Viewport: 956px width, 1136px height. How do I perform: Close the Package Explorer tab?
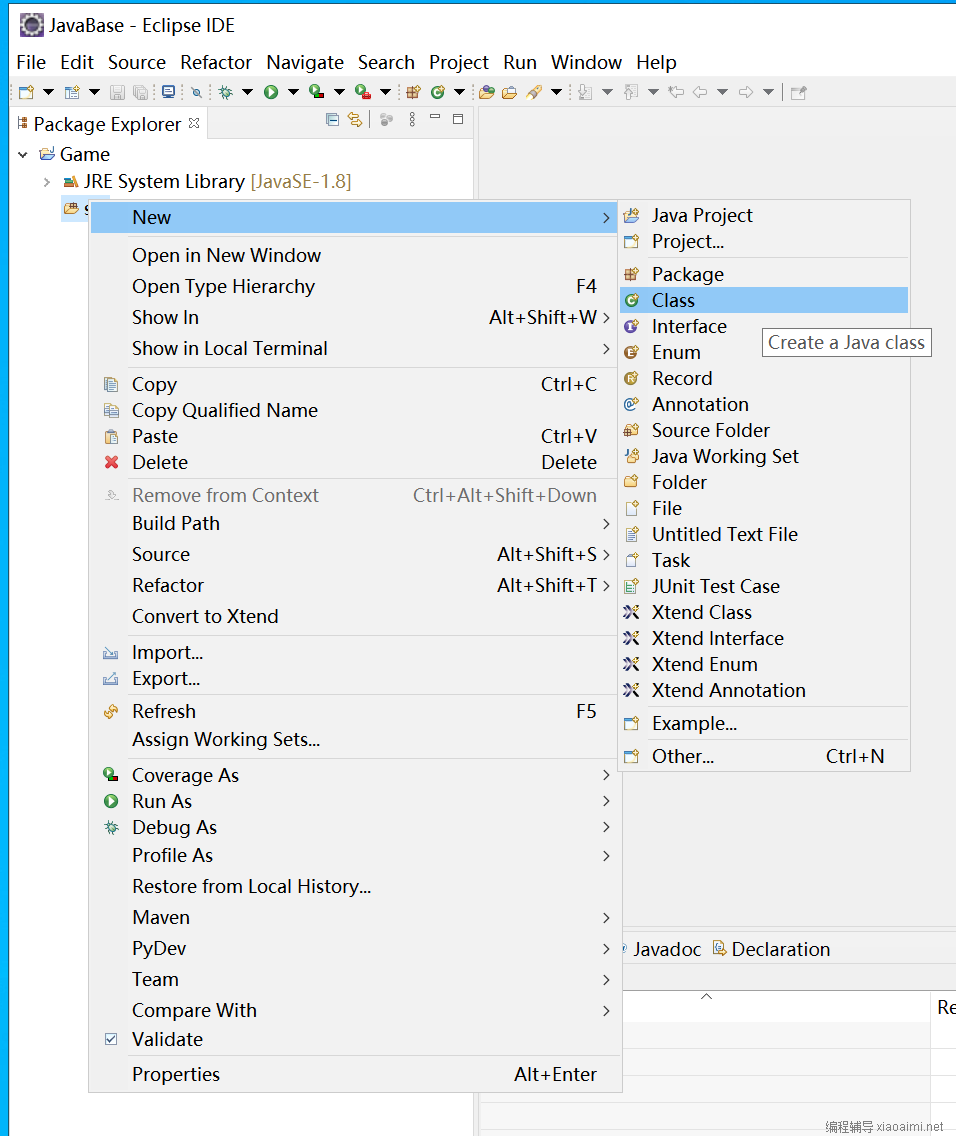[194, 123]
